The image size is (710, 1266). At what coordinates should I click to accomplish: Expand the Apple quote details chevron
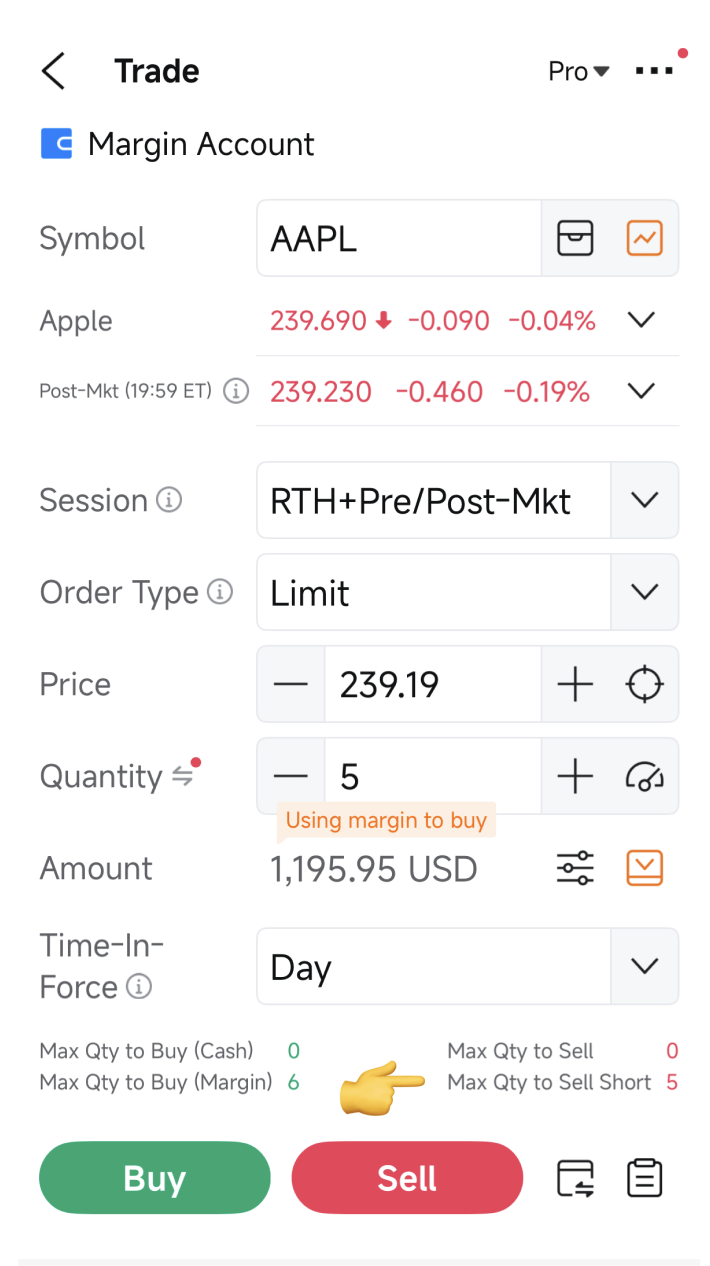[640, 320]
